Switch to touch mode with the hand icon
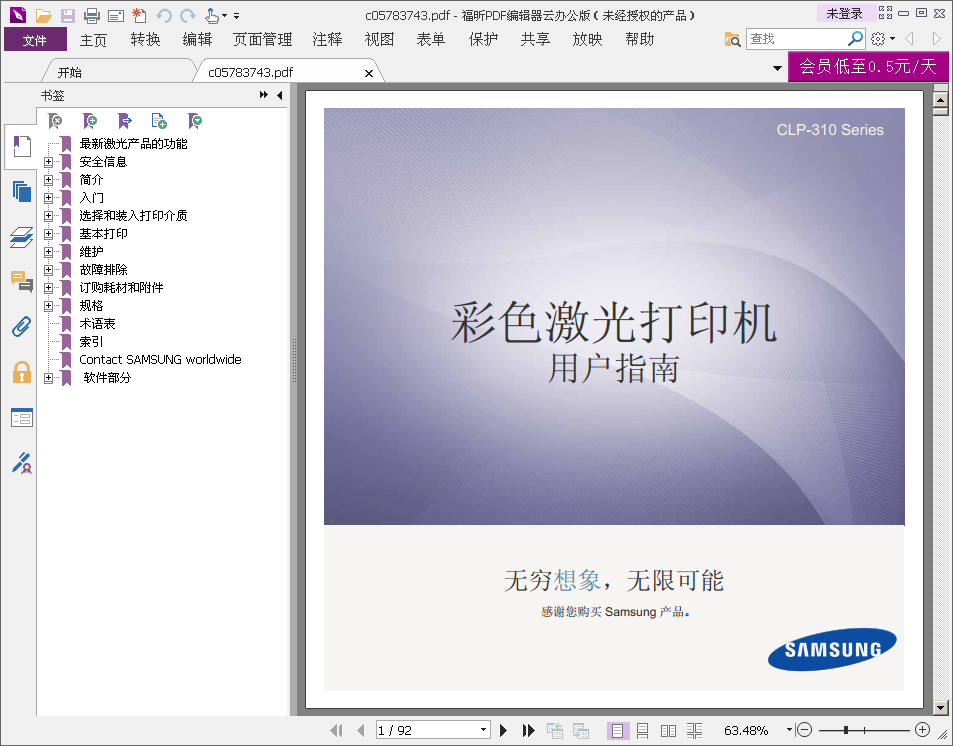The image size is (953, 746). (212, 15)
